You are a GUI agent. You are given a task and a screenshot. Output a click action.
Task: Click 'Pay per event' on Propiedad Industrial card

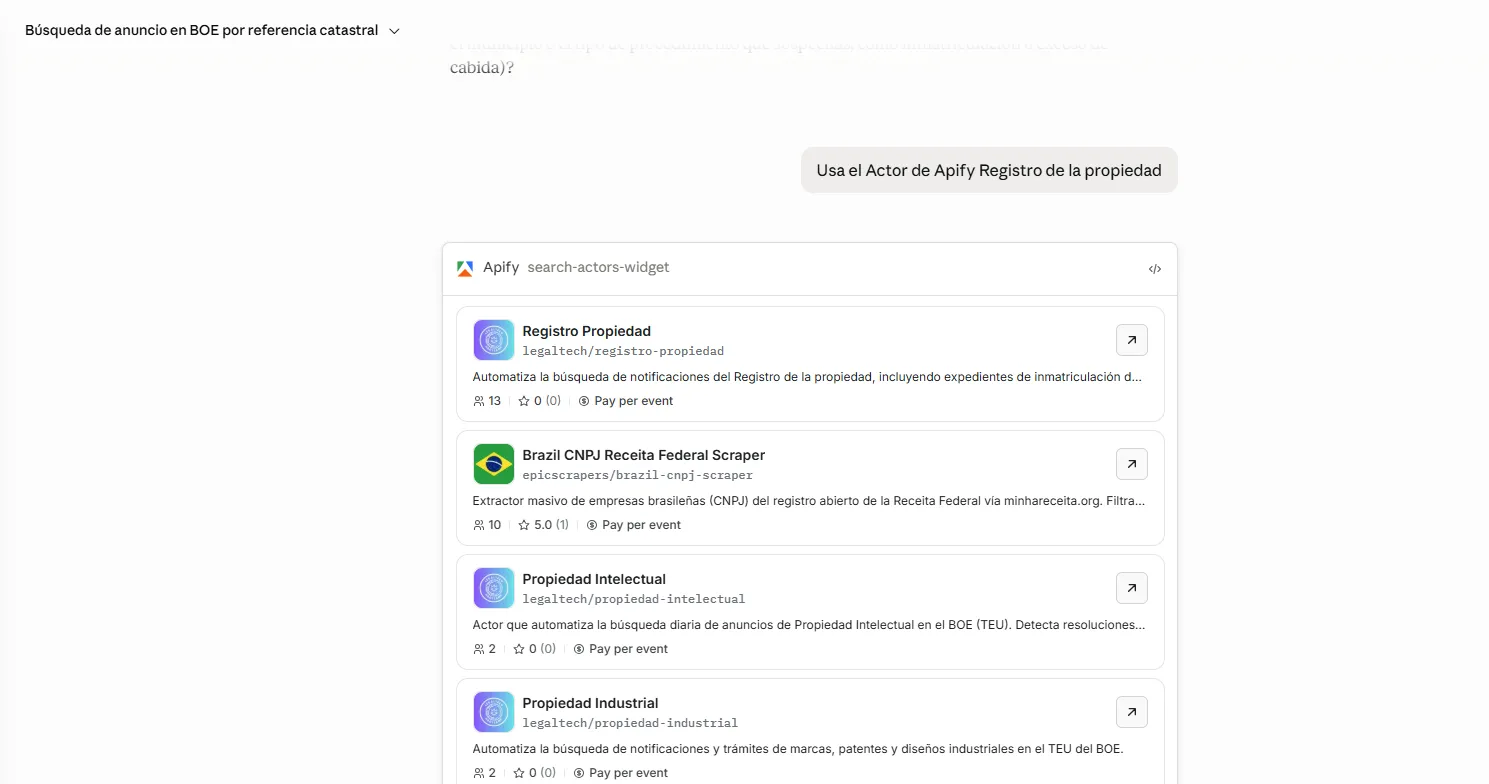pos(629,773)
